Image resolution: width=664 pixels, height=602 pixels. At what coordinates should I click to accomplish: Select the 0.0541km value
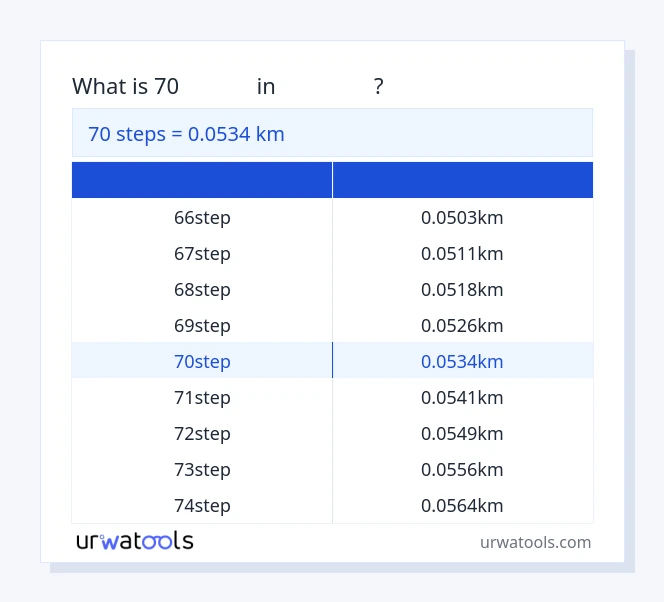pyautogui.click(x=462, y=398)
